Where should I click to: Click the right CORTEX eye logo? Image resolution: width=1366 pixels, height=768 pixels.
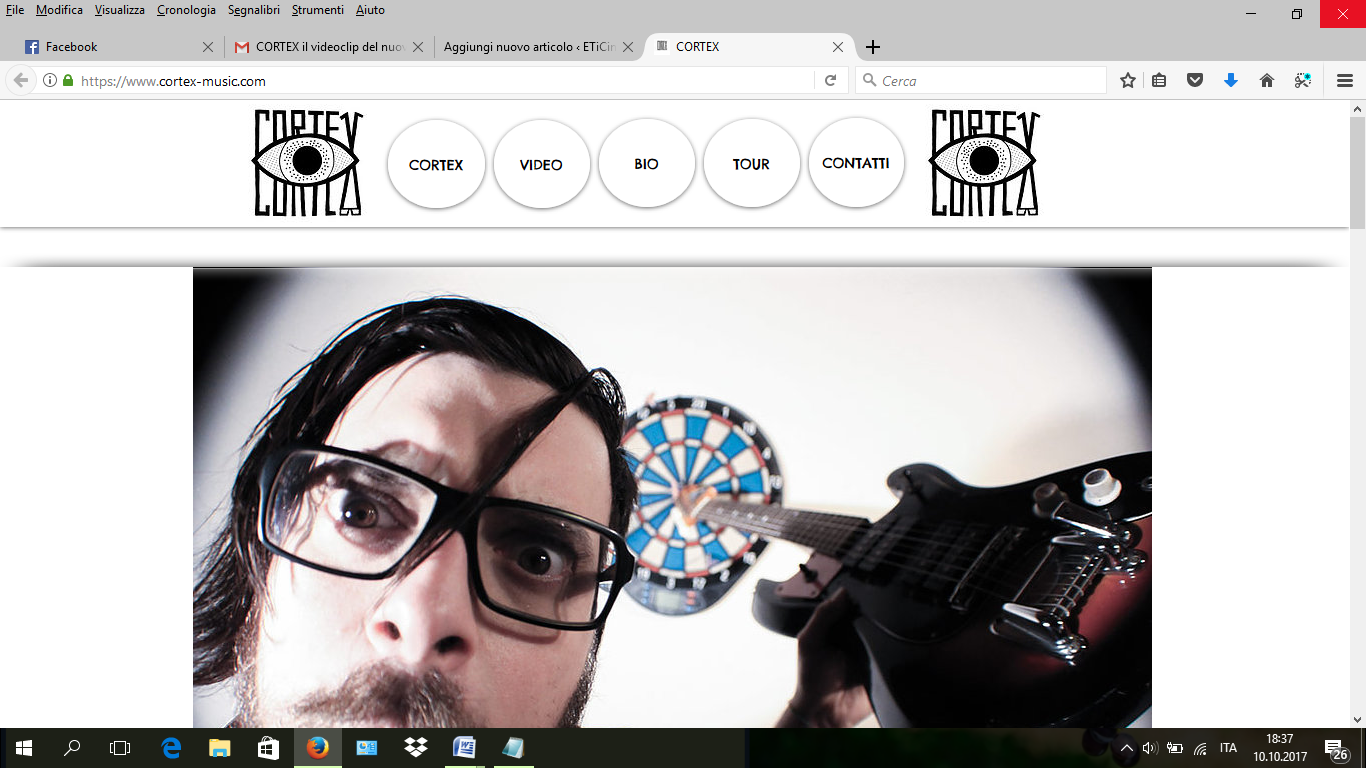click(985, 163)
